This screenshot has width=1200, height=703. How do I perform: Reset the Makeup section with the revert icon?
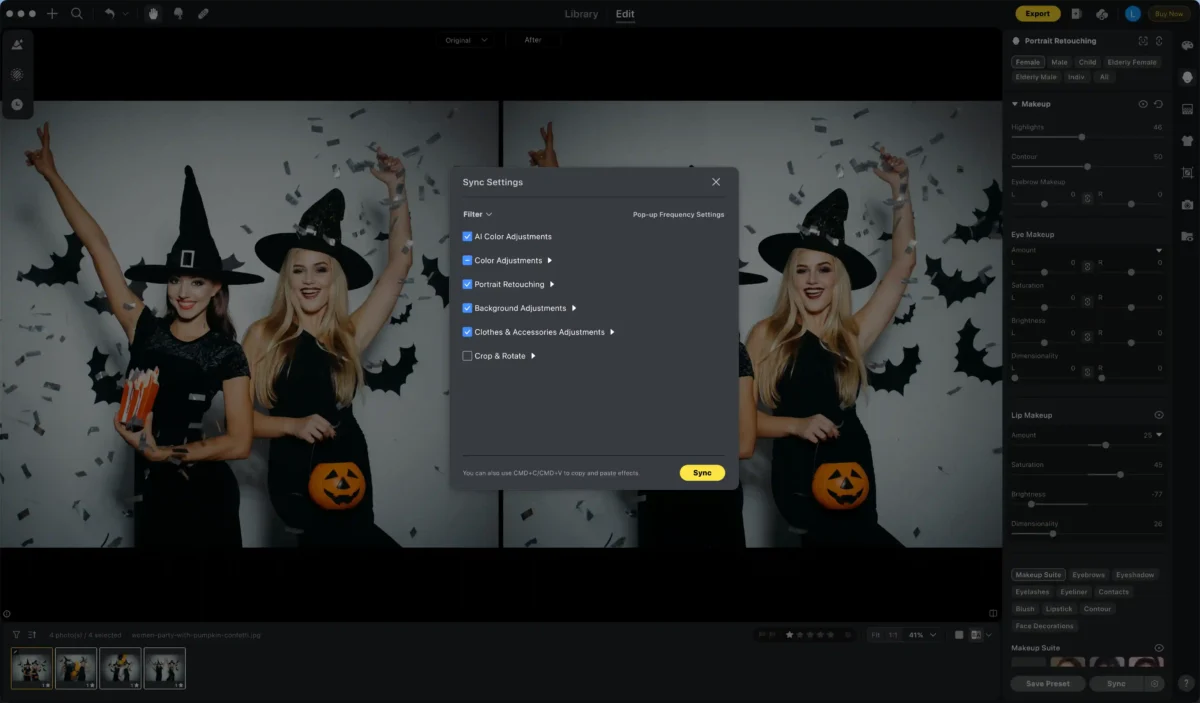(x=1158, y=104)
